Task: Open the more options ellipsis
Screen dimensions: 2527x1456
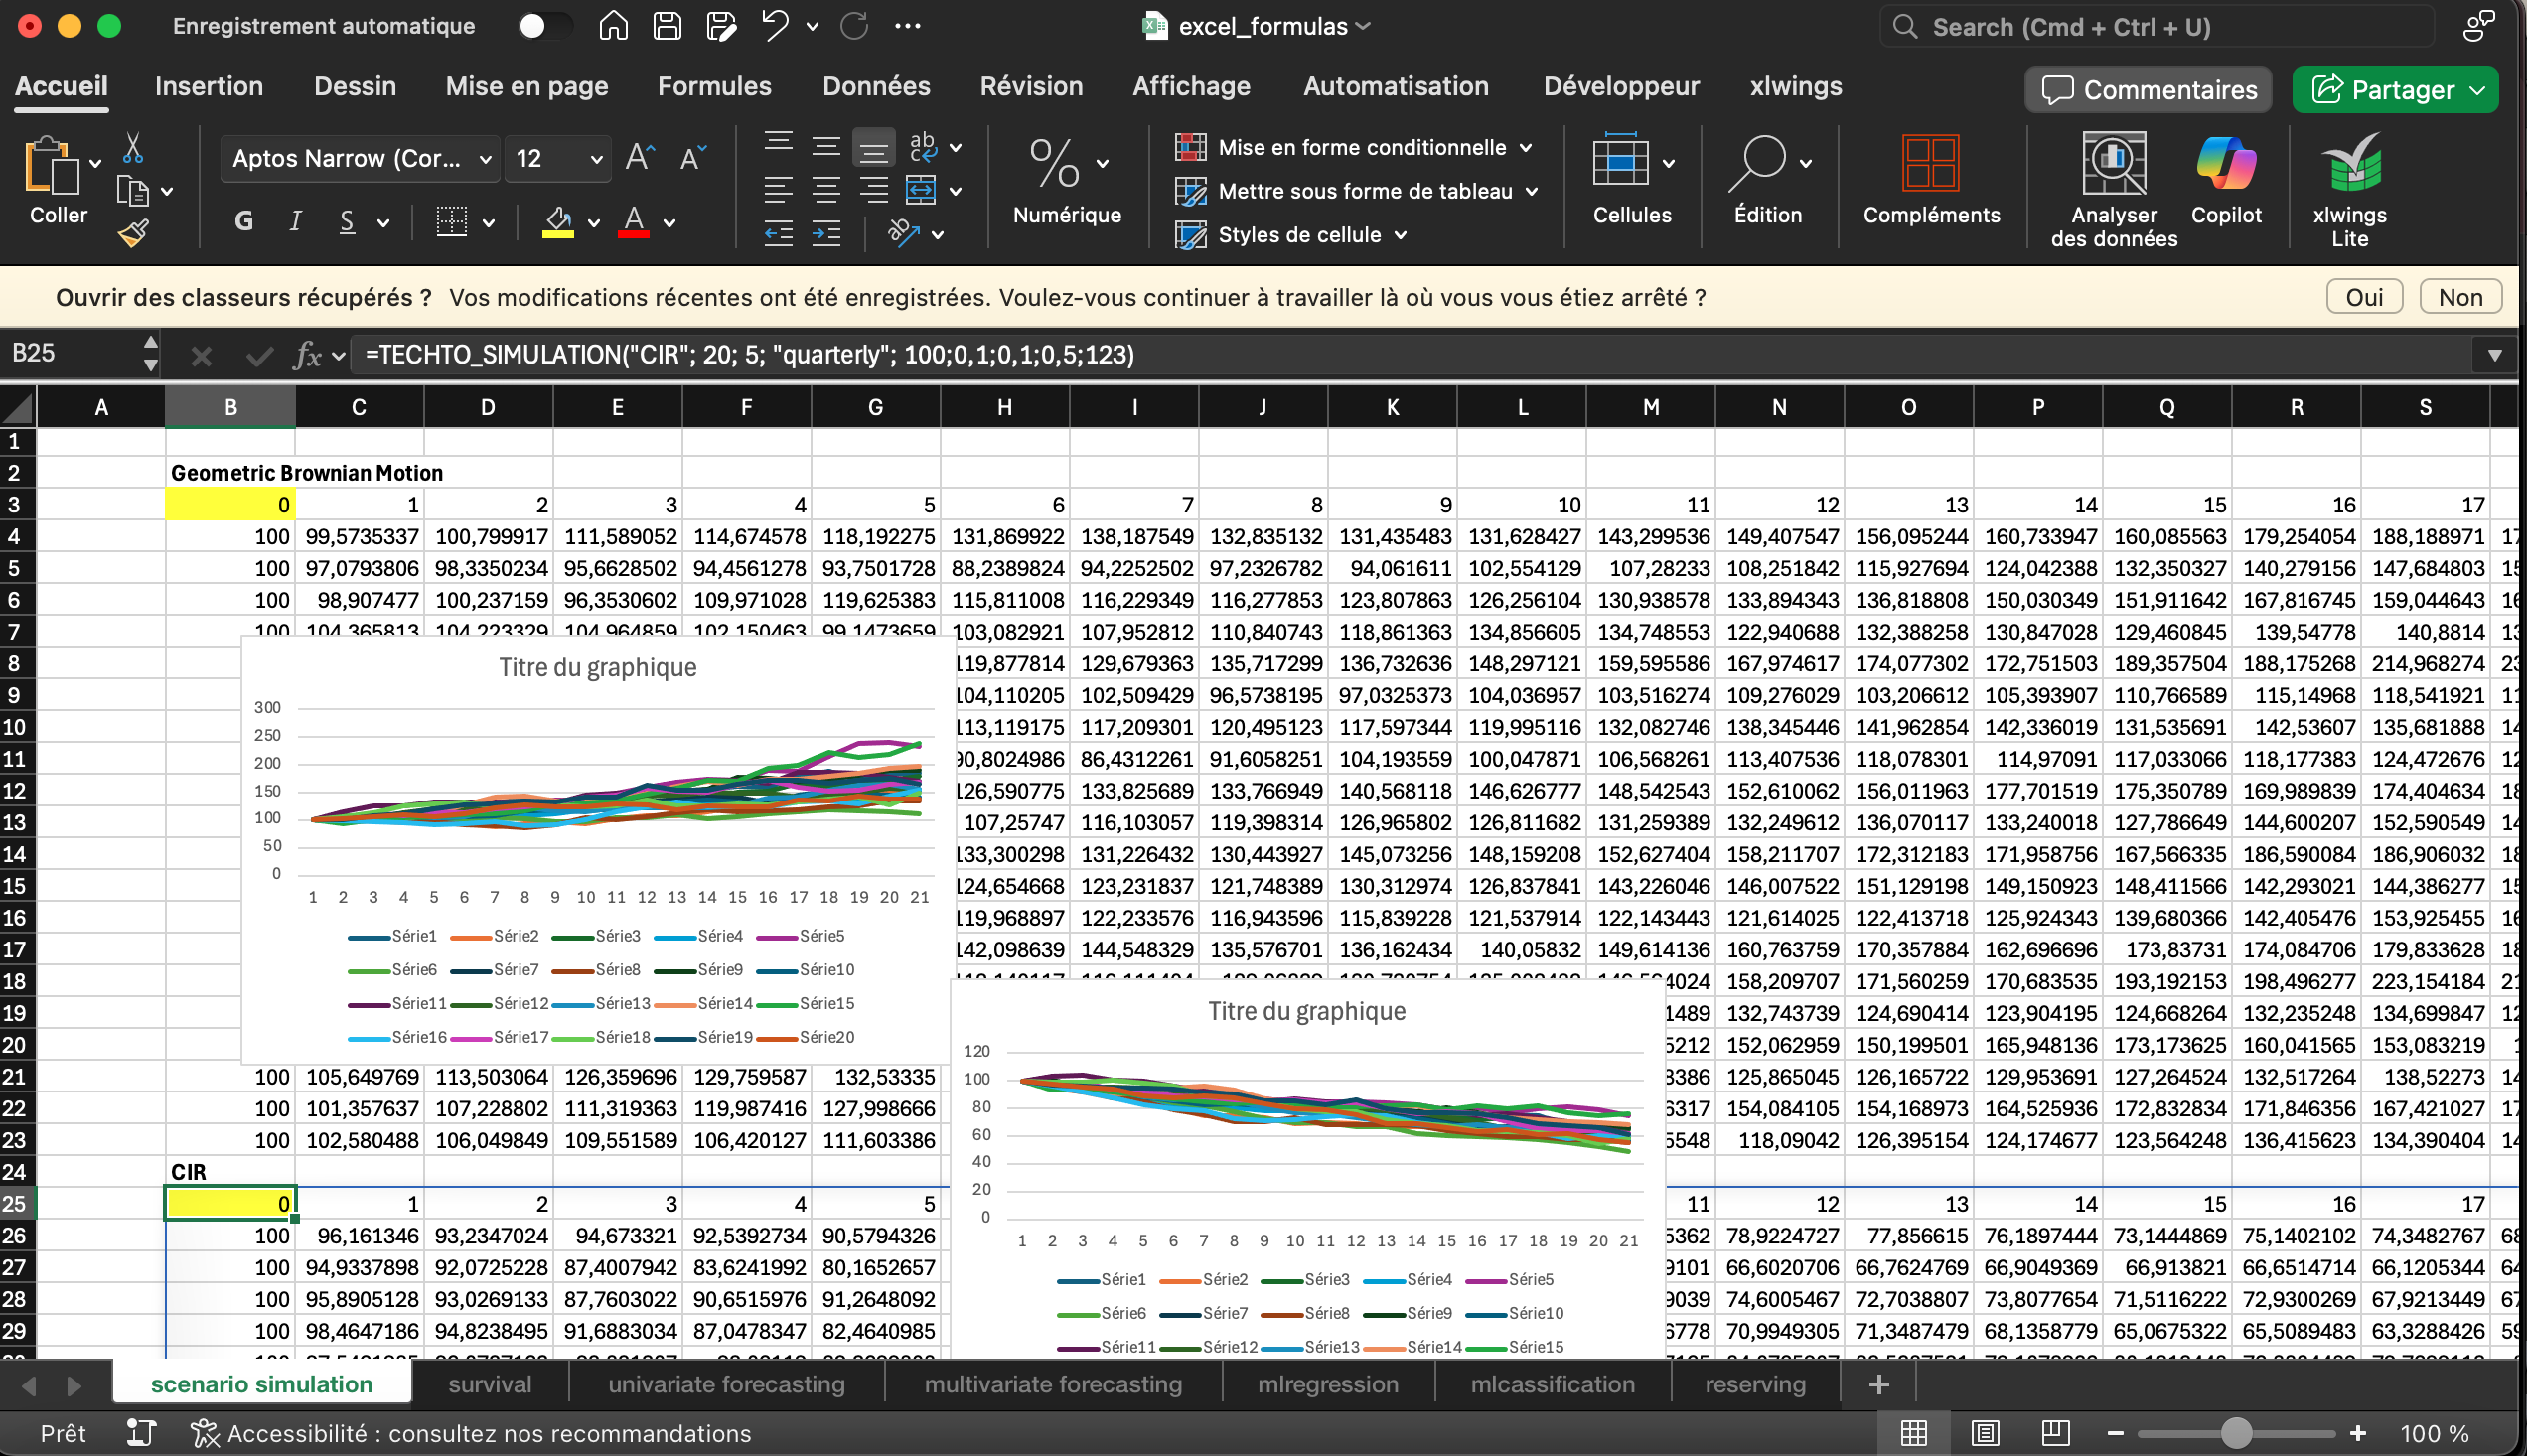Action: click(x=908, y=26)
